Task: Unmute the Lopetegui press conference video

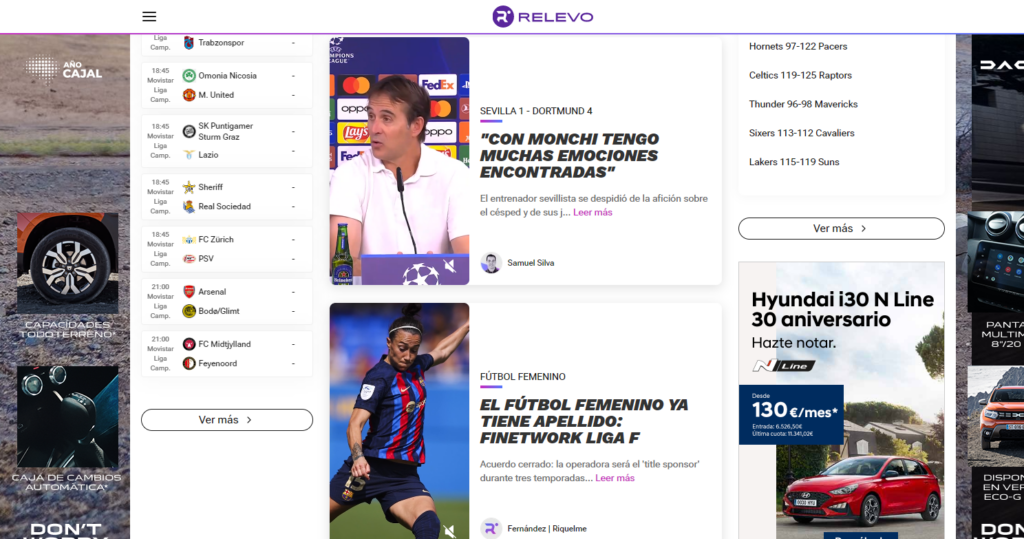Action: coord(450,266)
